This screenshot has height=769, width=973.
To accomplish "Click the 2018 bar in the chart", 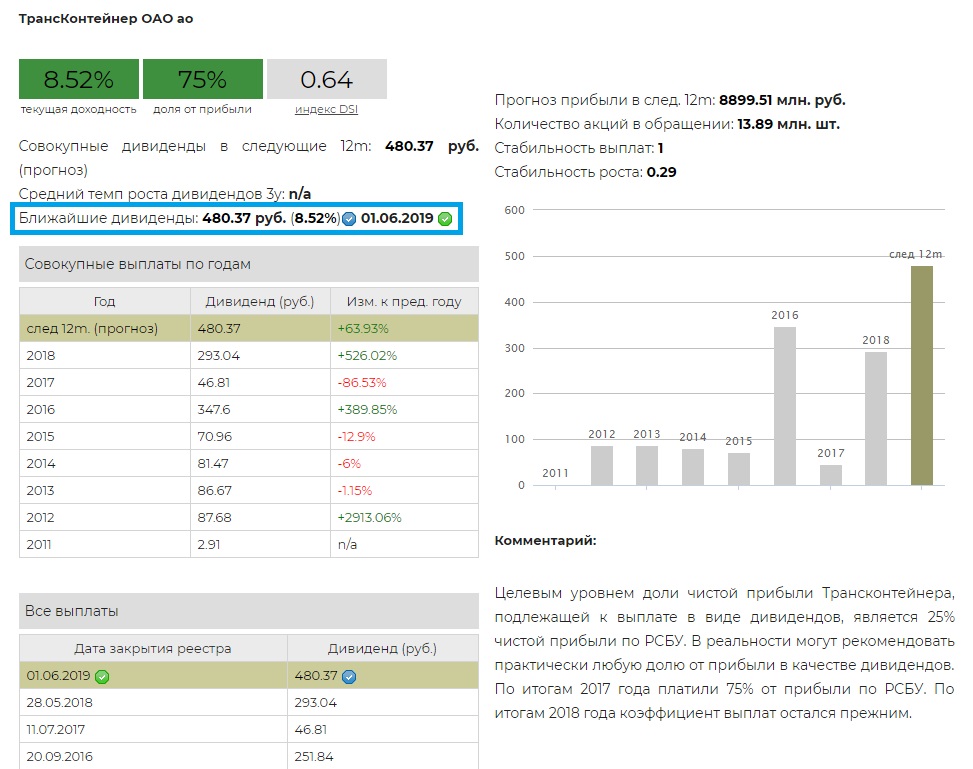I will pos(876,418).
